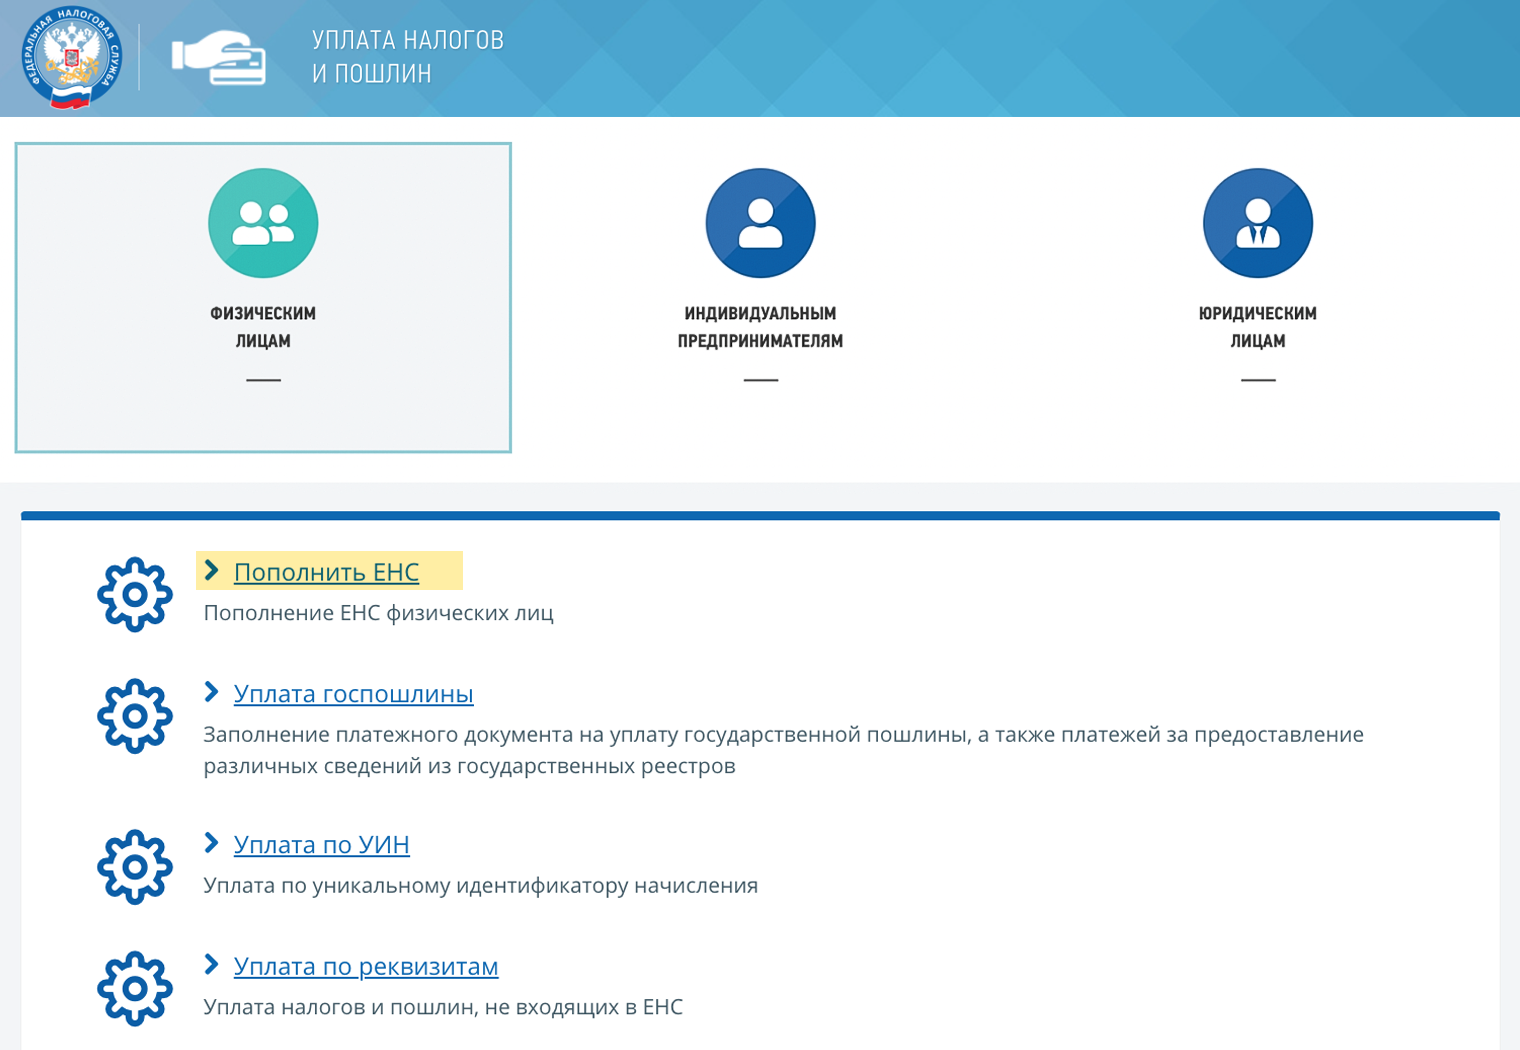Click the gear icon beside Уплата по УИН
This screenshot has width=1520, height=1050.
tap(135, 867)
